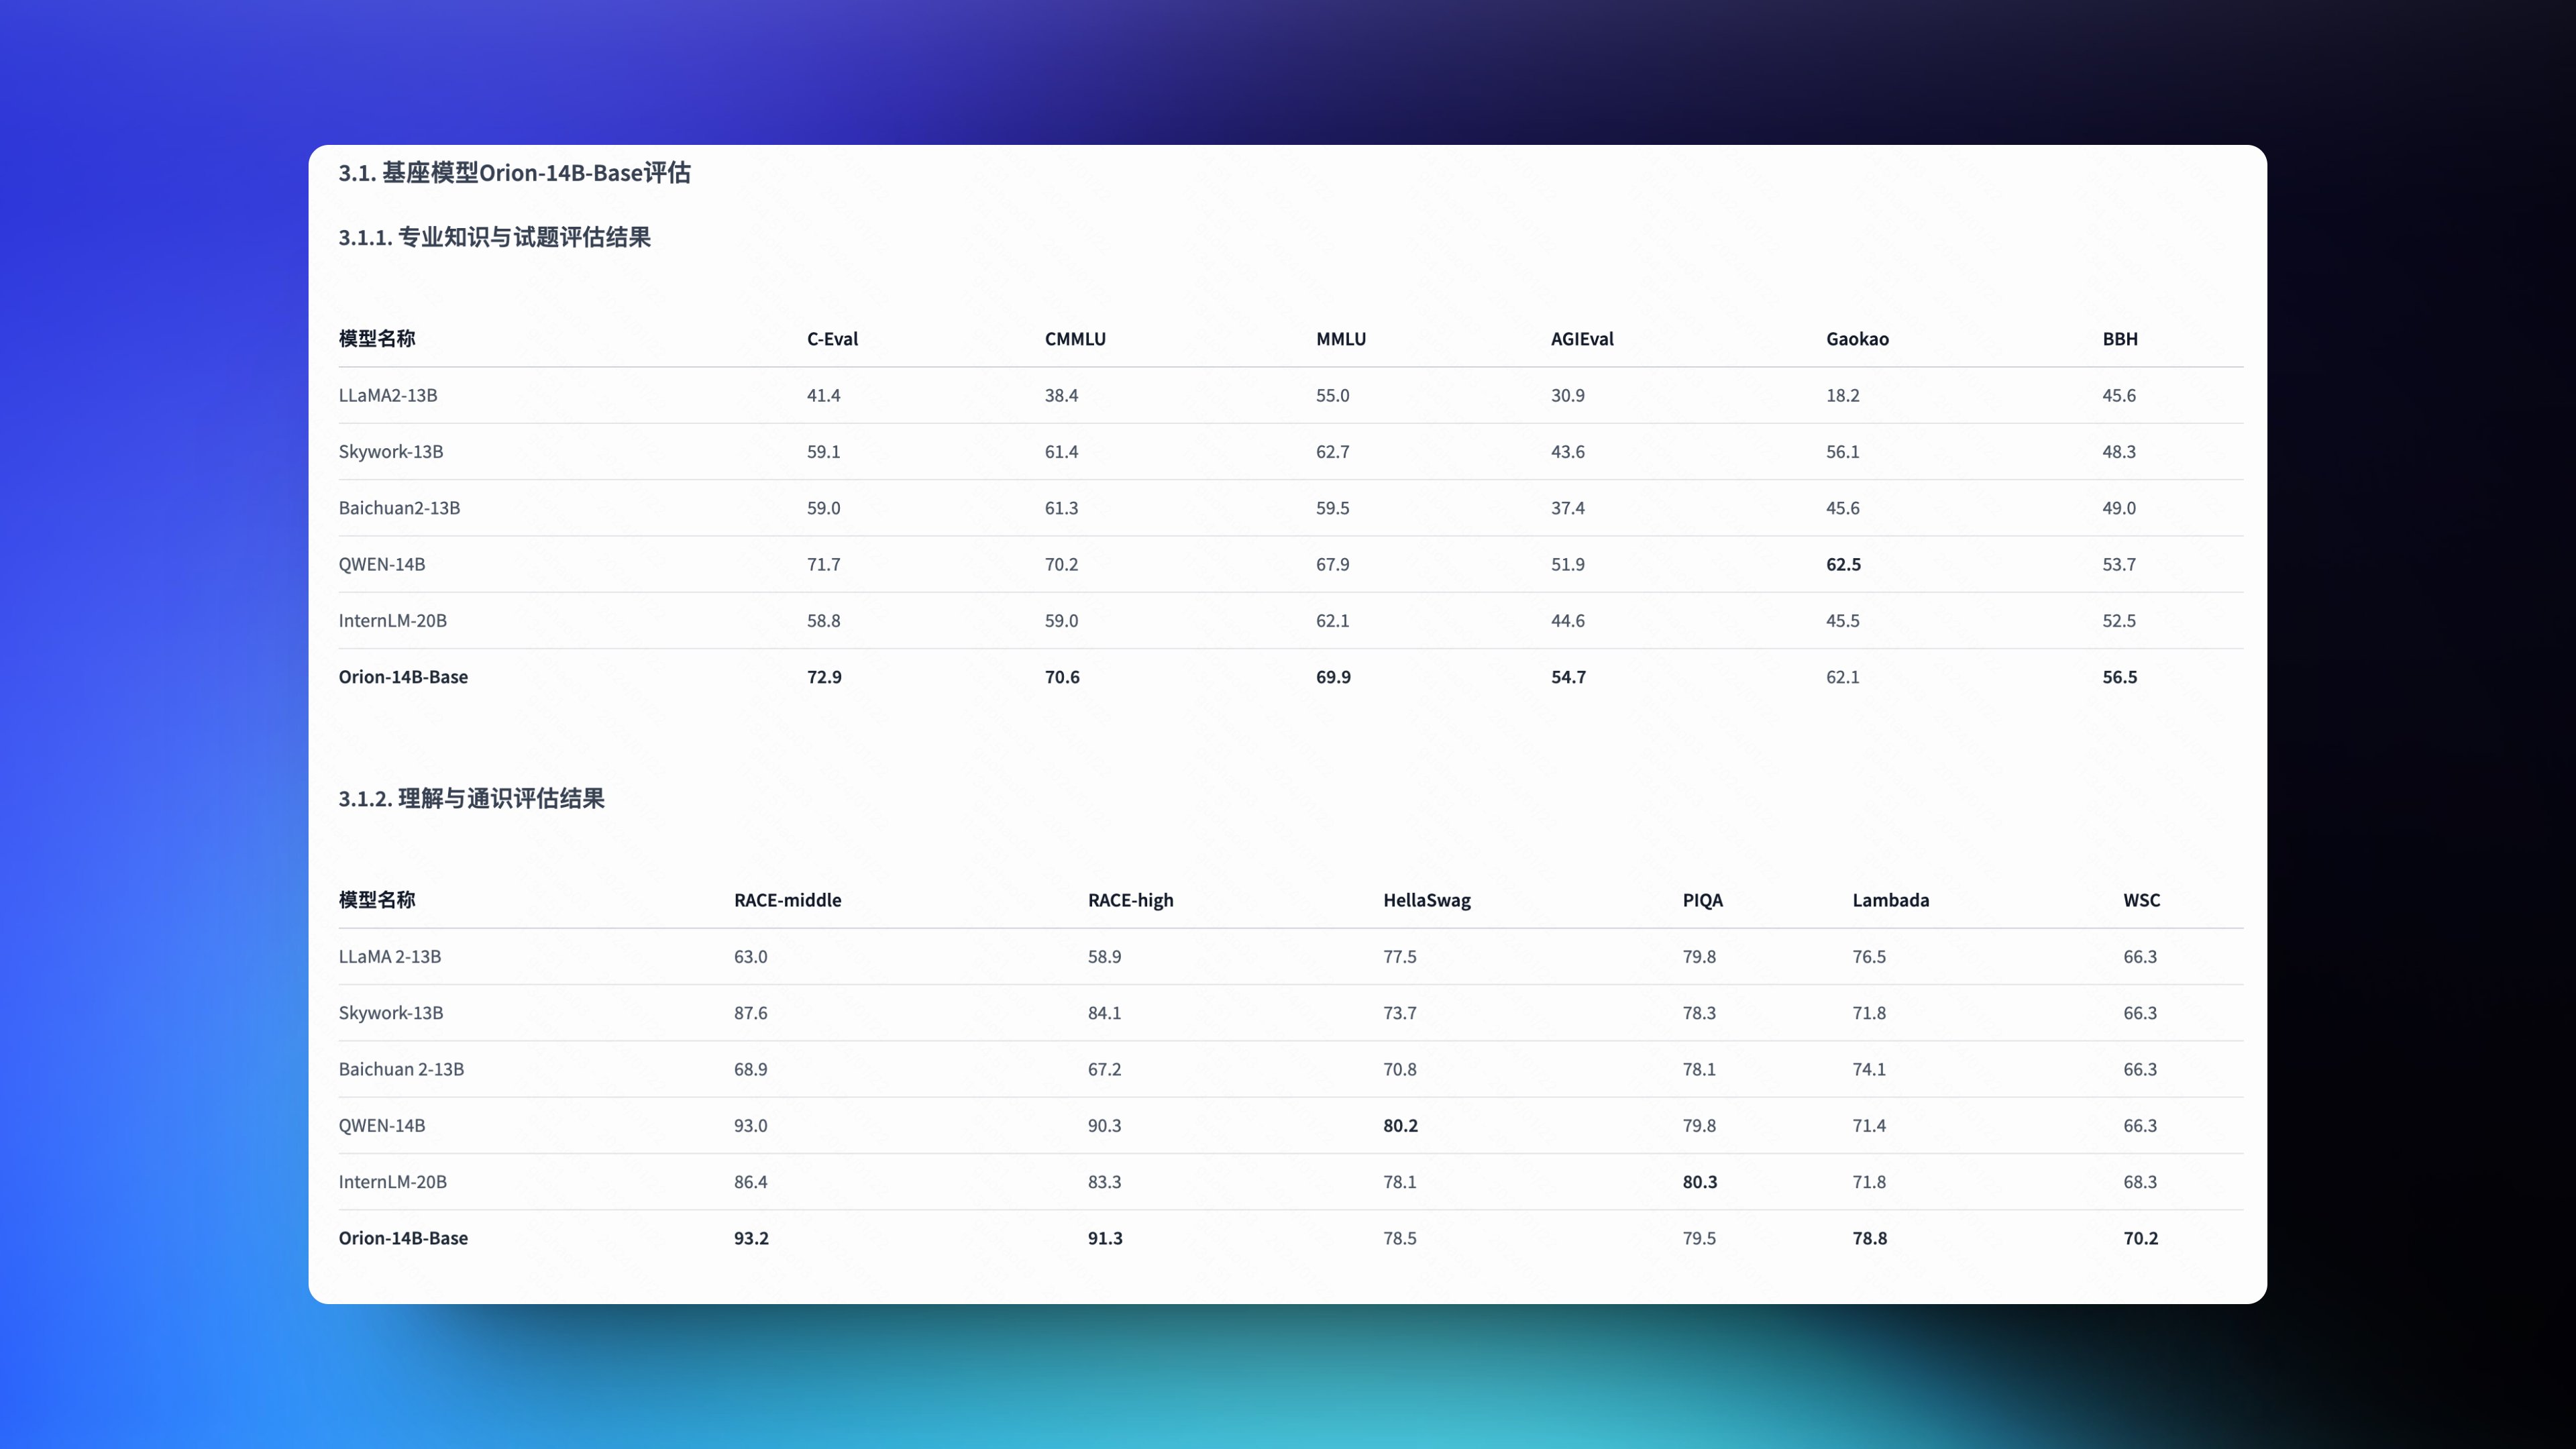Click the Orion-14B-Base Lambada score 78.8

click(1869, 1238)
